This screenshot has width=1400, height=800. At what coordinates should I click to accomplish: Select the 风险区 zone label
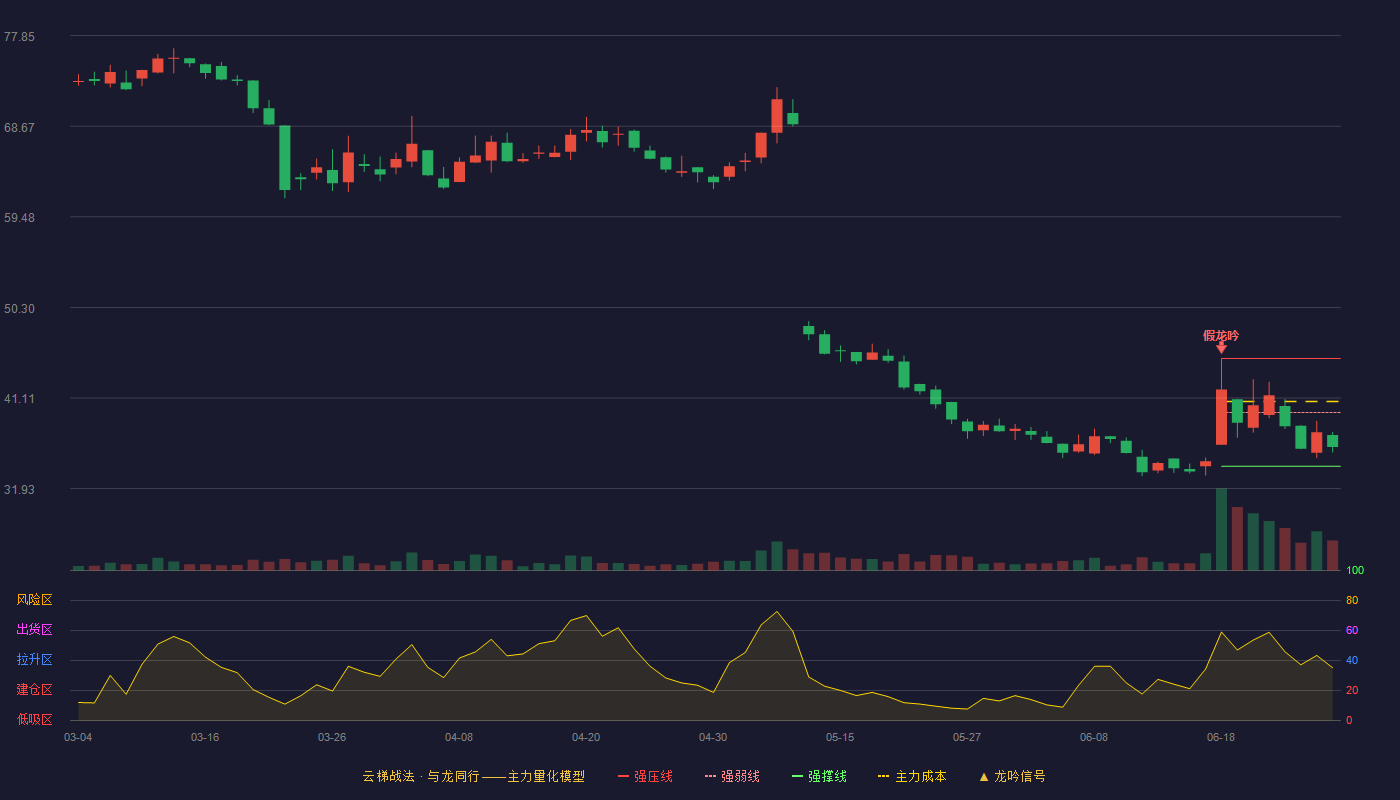coord(34,600)
